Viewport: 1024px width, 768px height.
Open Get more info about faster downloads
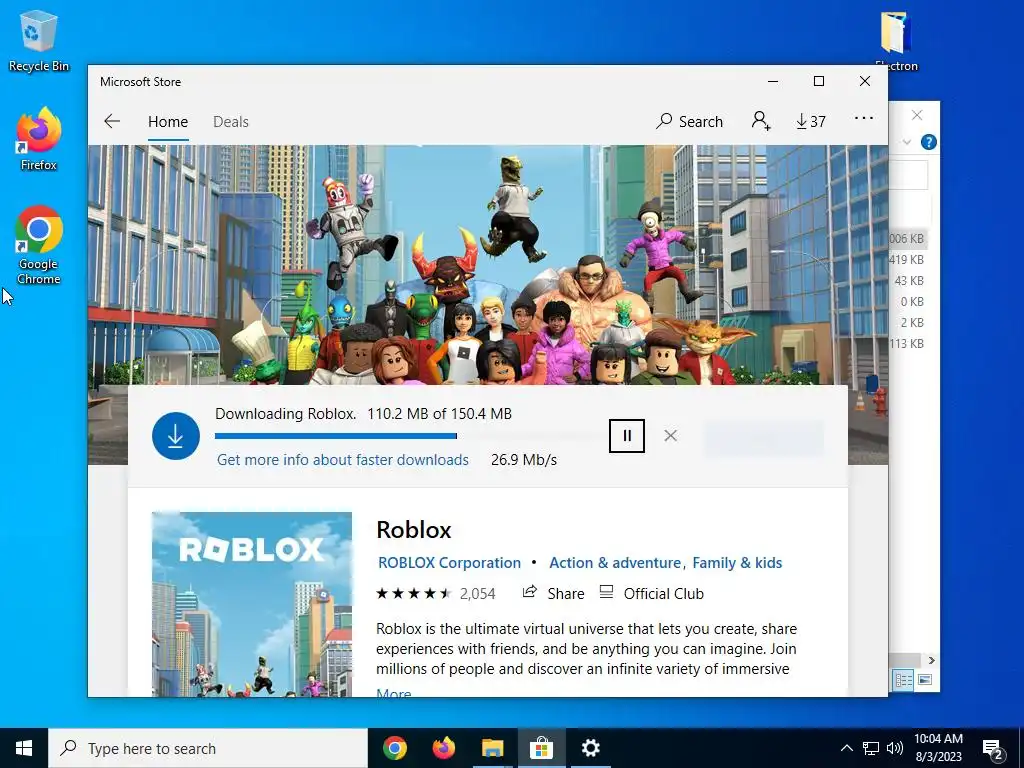343,460
